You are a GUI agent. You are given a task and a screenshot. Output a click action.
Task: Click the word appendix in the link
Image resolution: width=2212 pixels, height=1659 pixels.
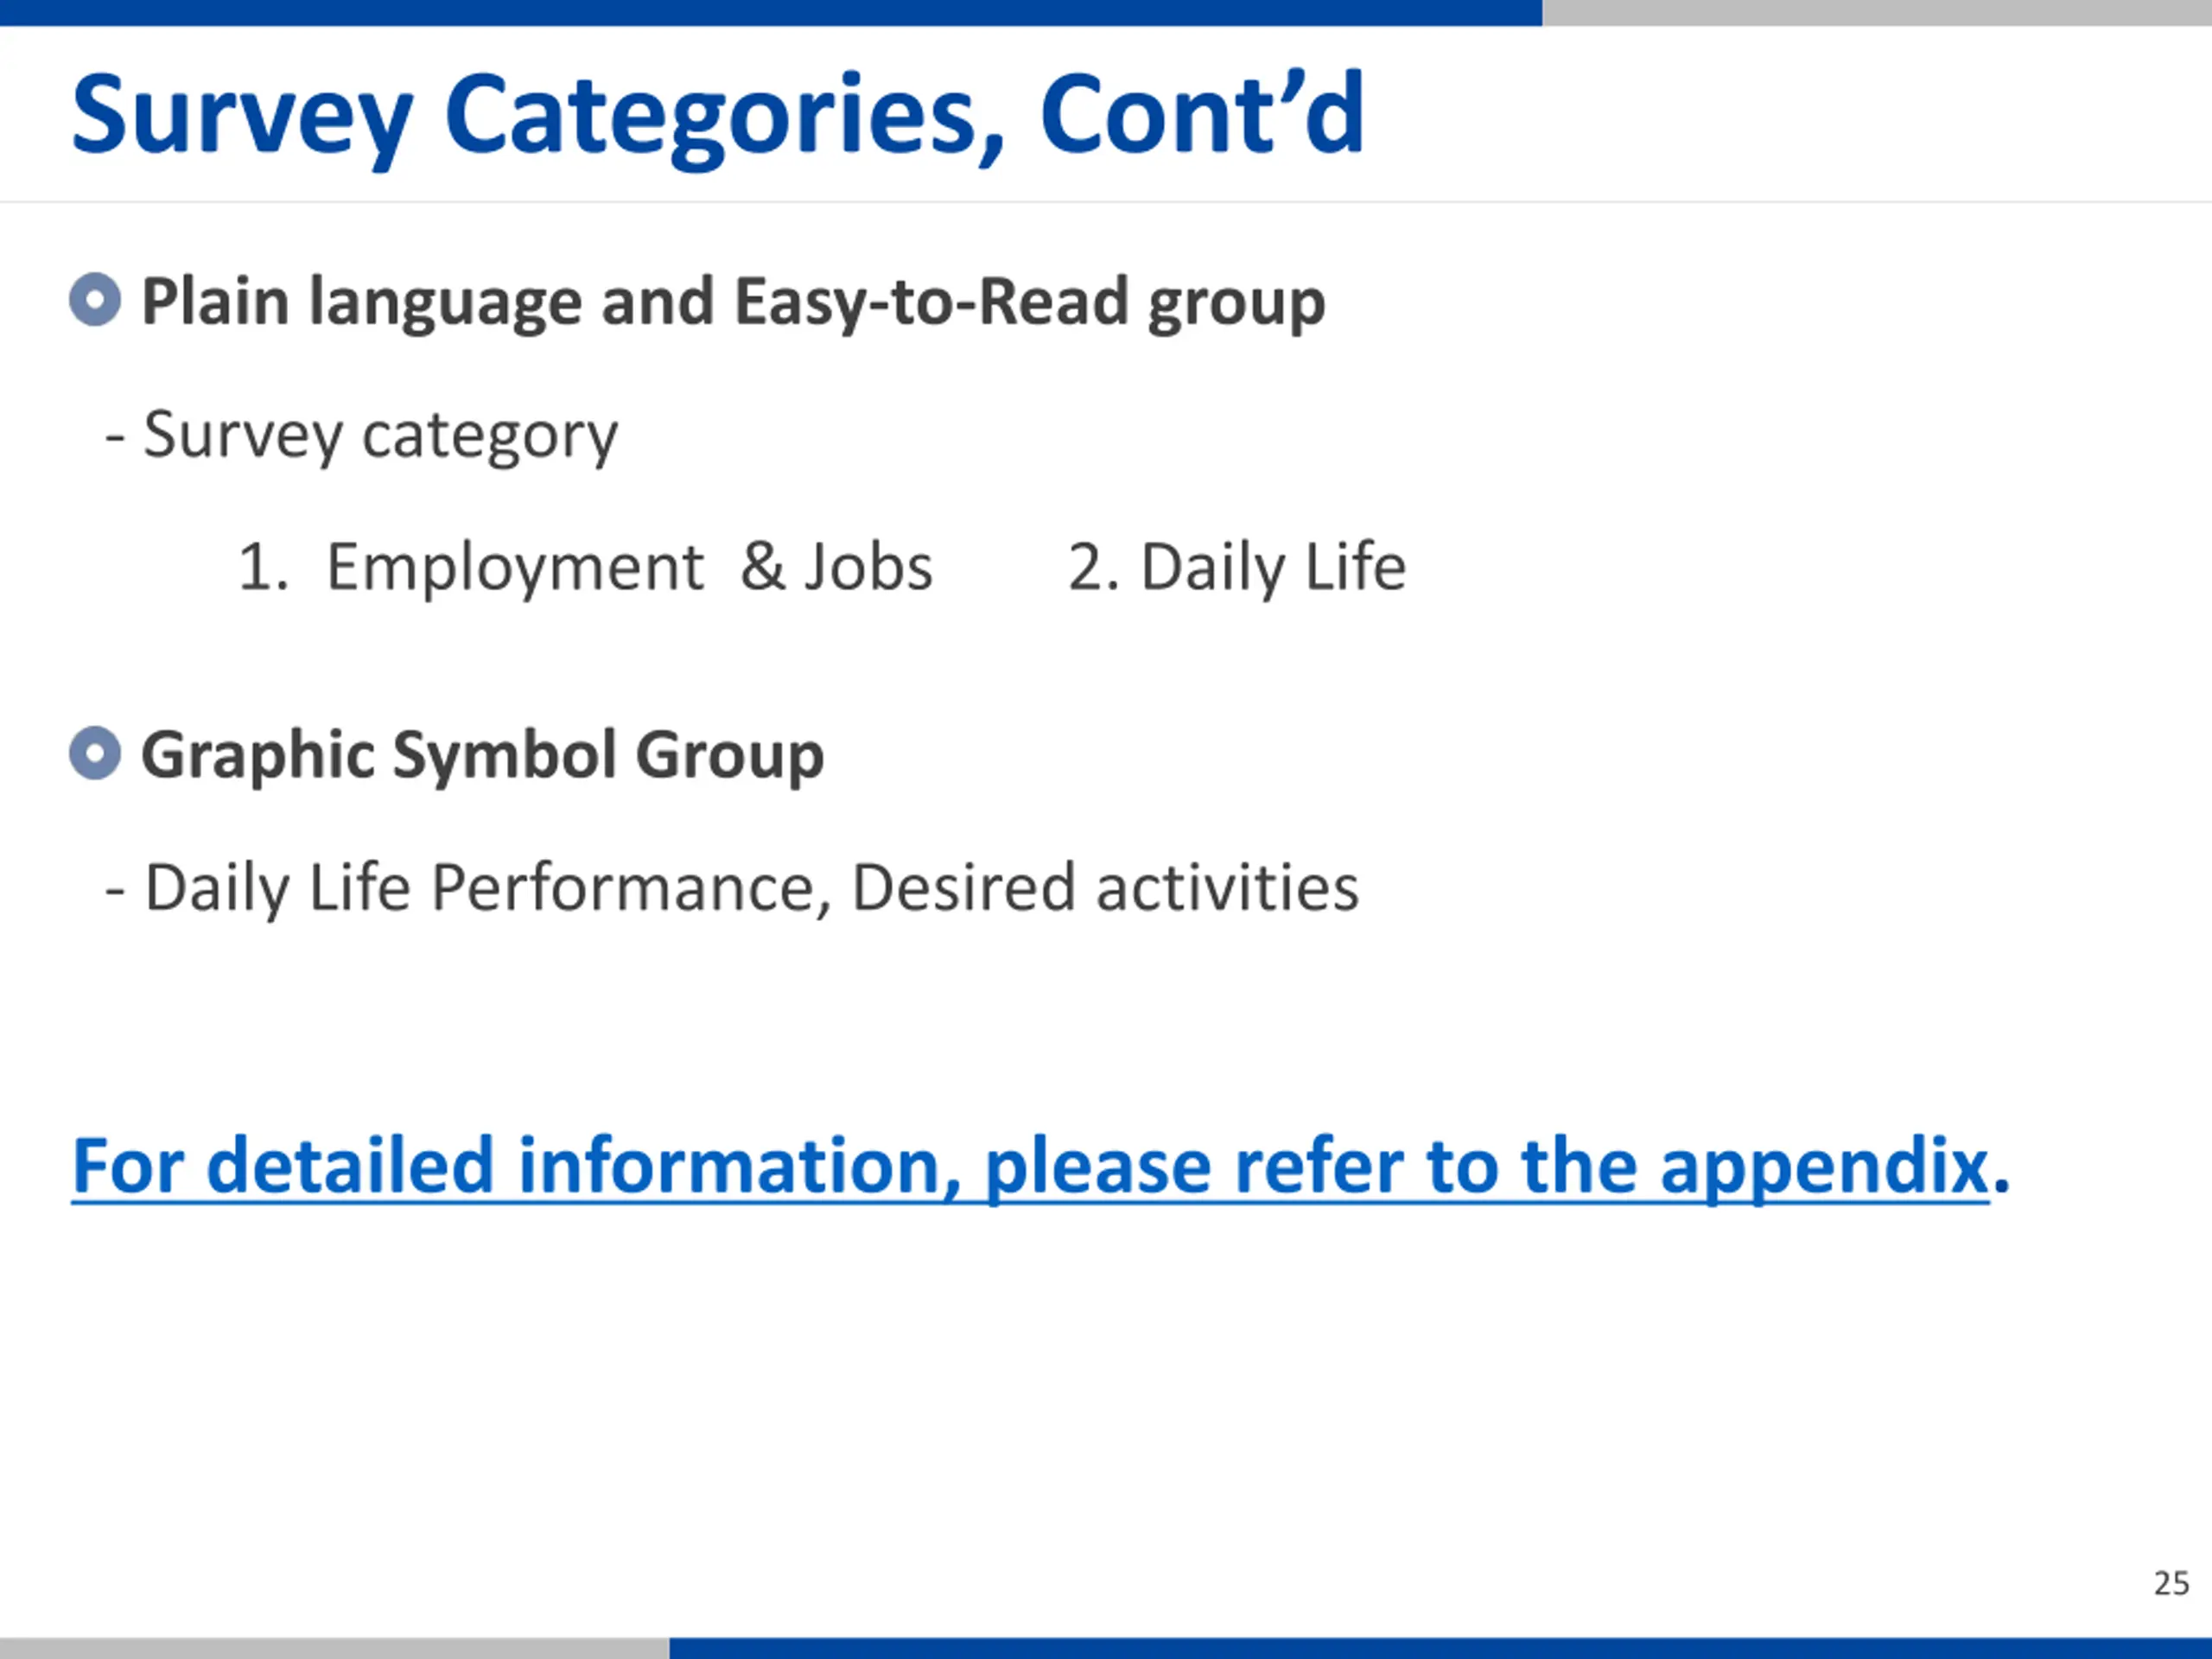pos(1824,1165)
